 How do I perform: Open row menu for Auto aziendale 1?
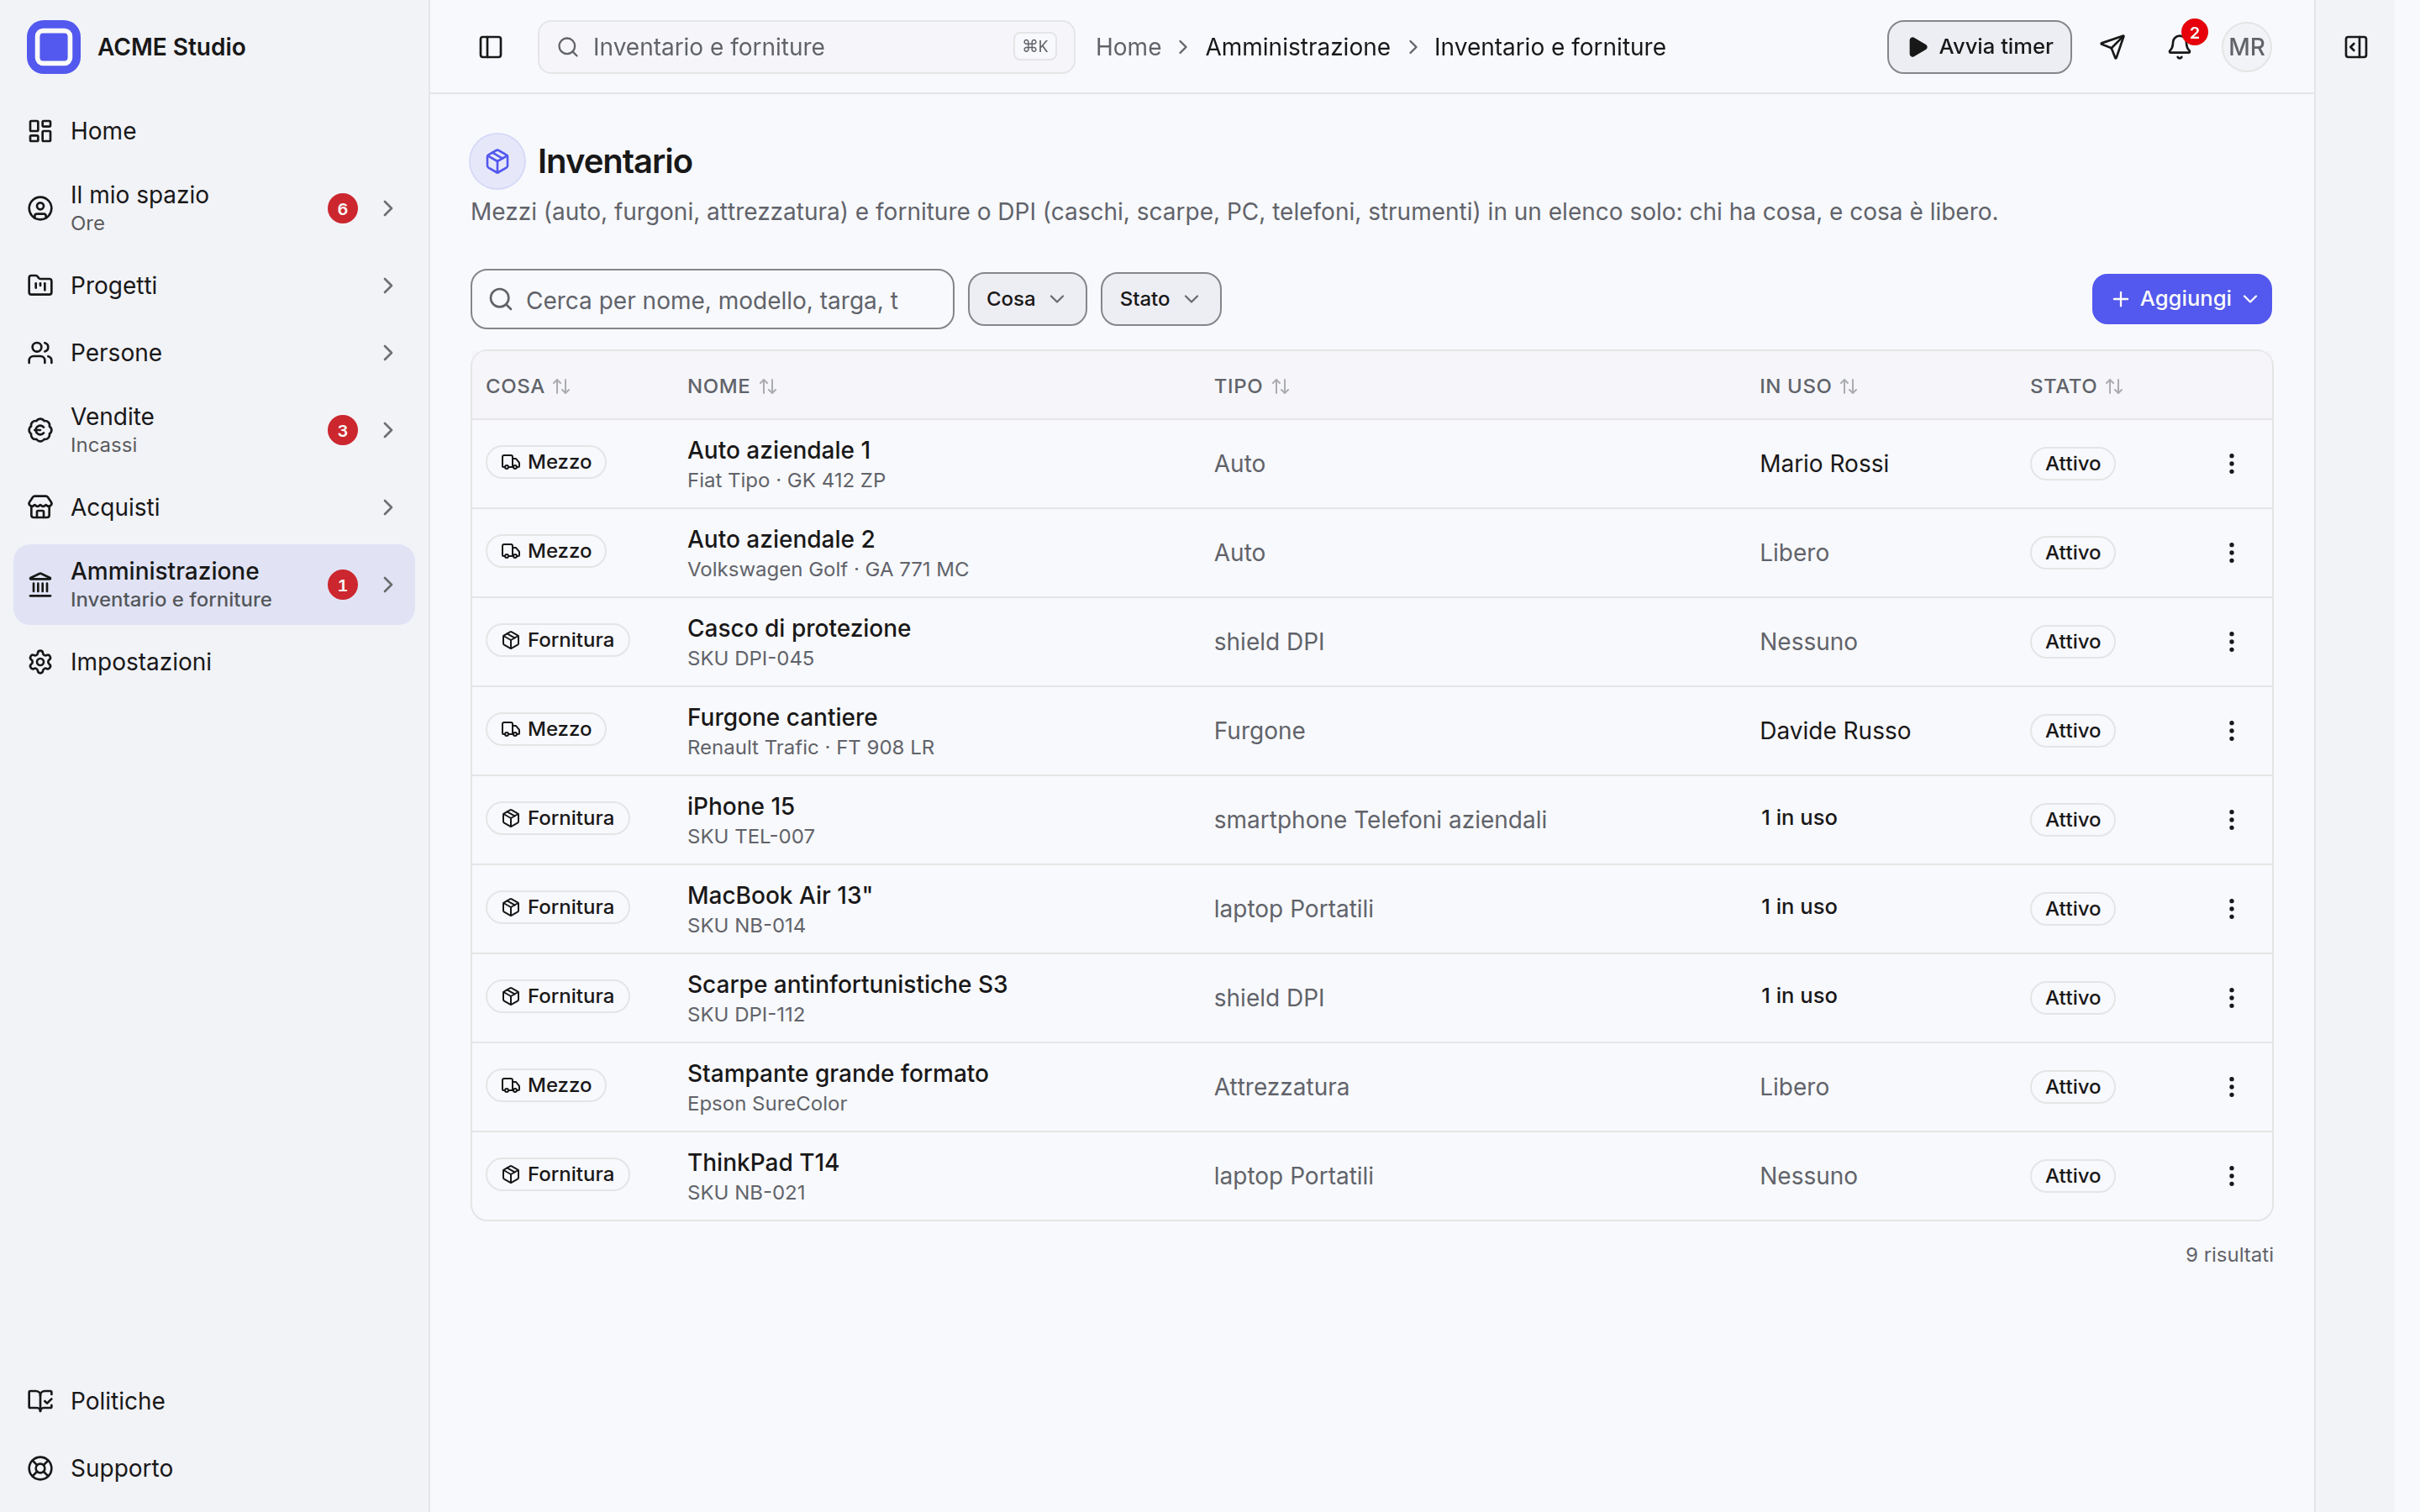(x=2231, y=464)
